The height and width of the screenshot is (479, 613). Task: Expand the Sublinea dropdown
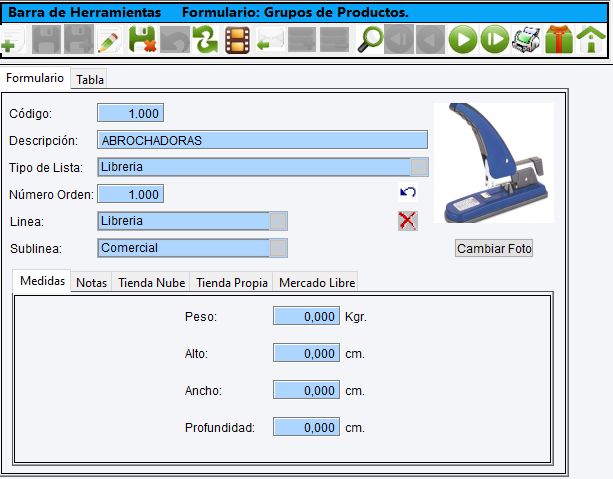coord(278,248)
